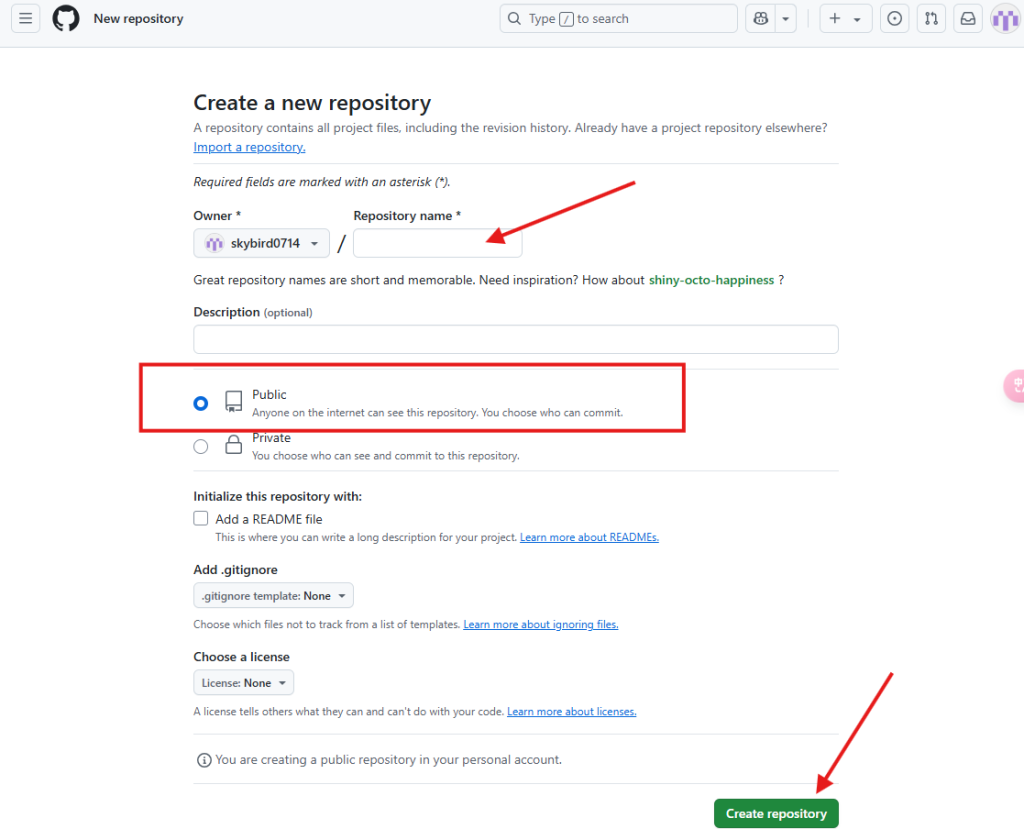Open the Copilot chat icon
Image resolution: width=1024 pixels, height=829 pixels.
(x=761, y=19)
